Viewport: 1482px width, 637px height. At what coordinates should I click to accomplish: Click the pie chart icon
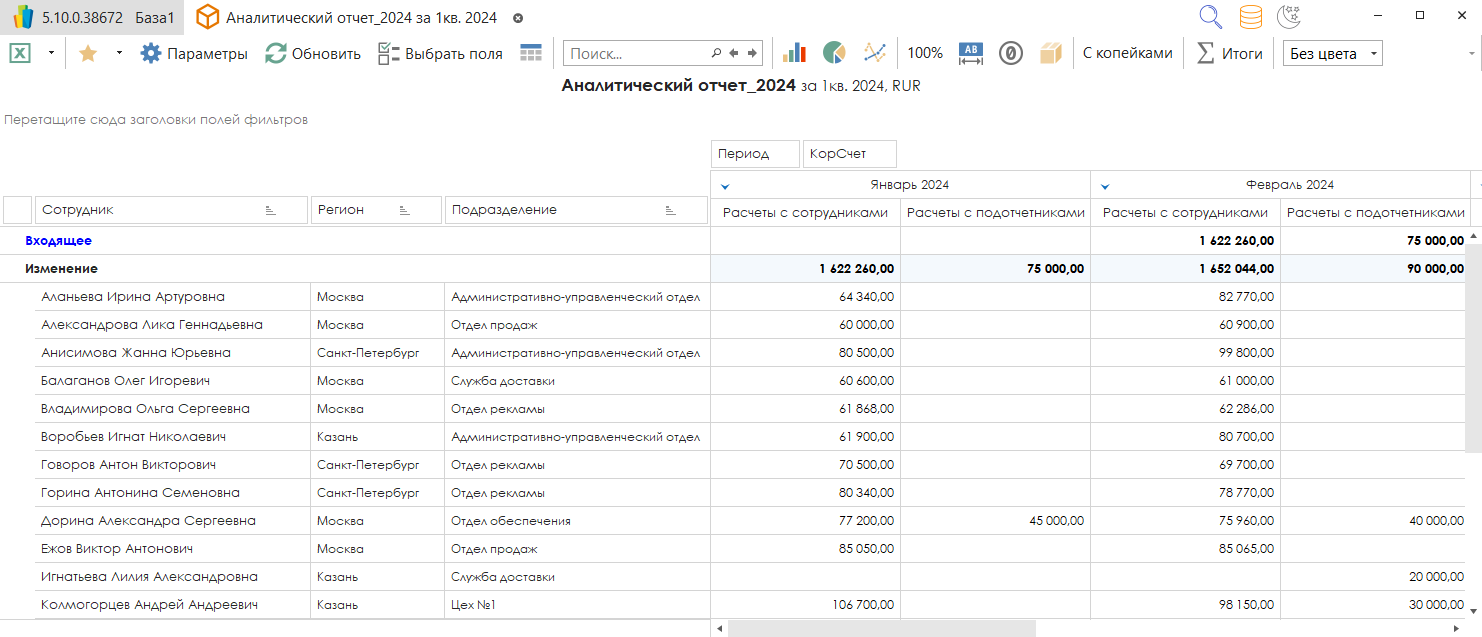click(834, 53)
